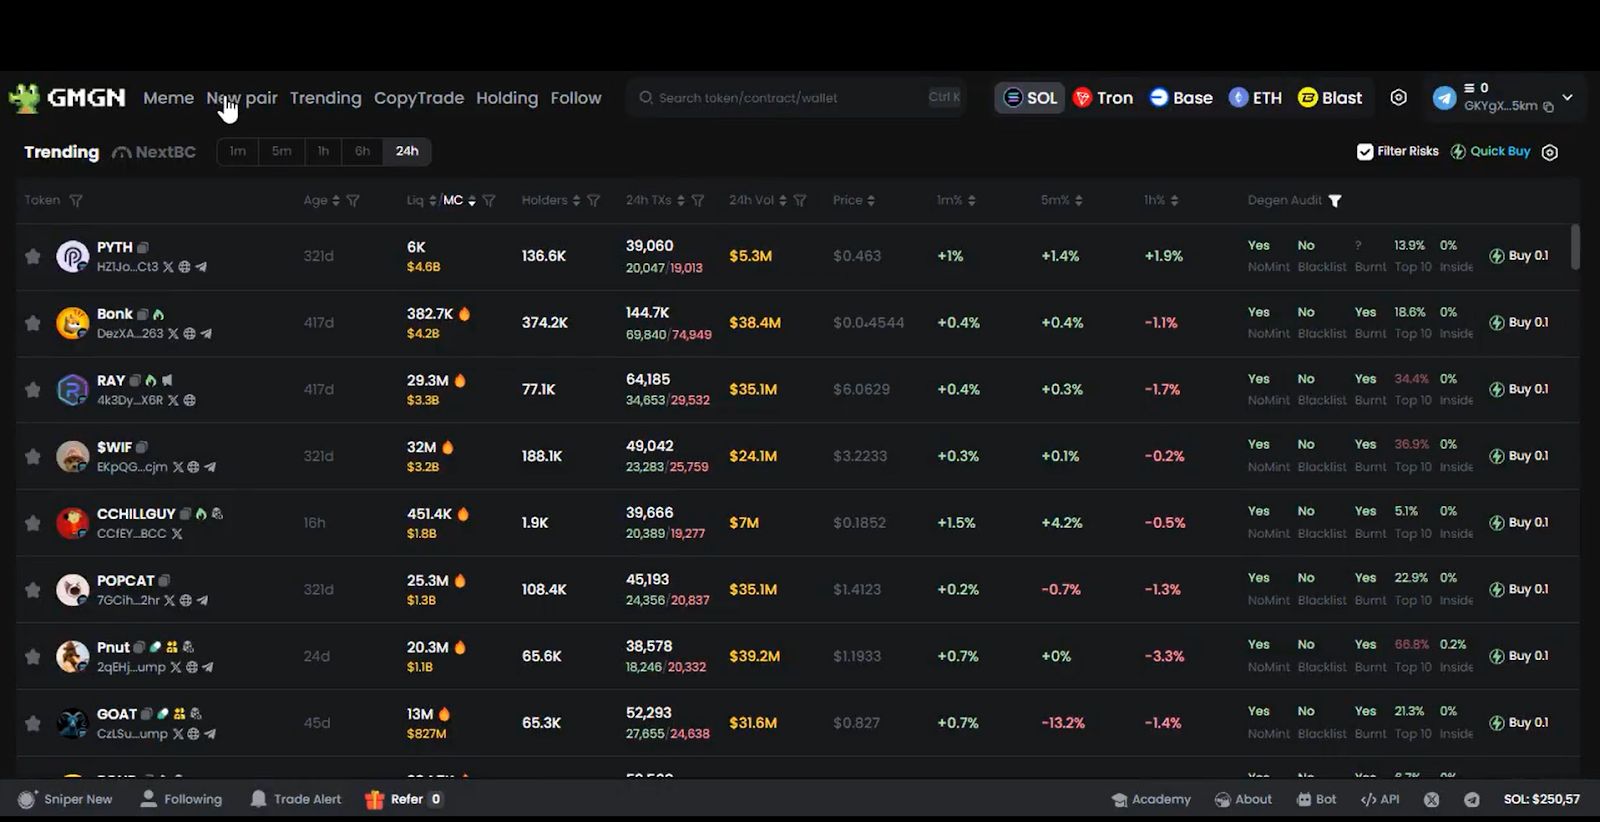Switch to the Tron chain
The height and width of the screenshot is (822, 1600).
(x=1103, y=98)
